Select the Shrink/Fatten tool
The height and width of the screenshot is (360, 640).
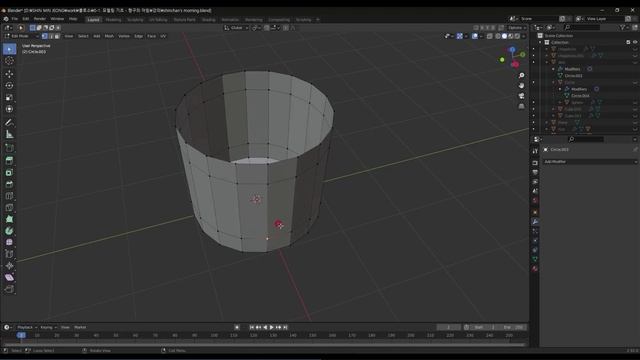(9, 266)
